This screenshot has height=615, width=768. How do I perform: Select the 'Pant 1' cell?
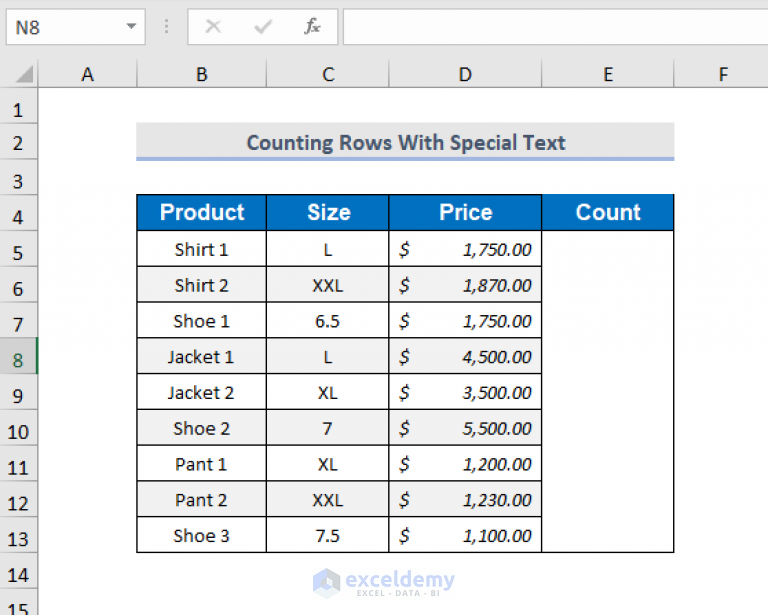click(x=201, y=463)
